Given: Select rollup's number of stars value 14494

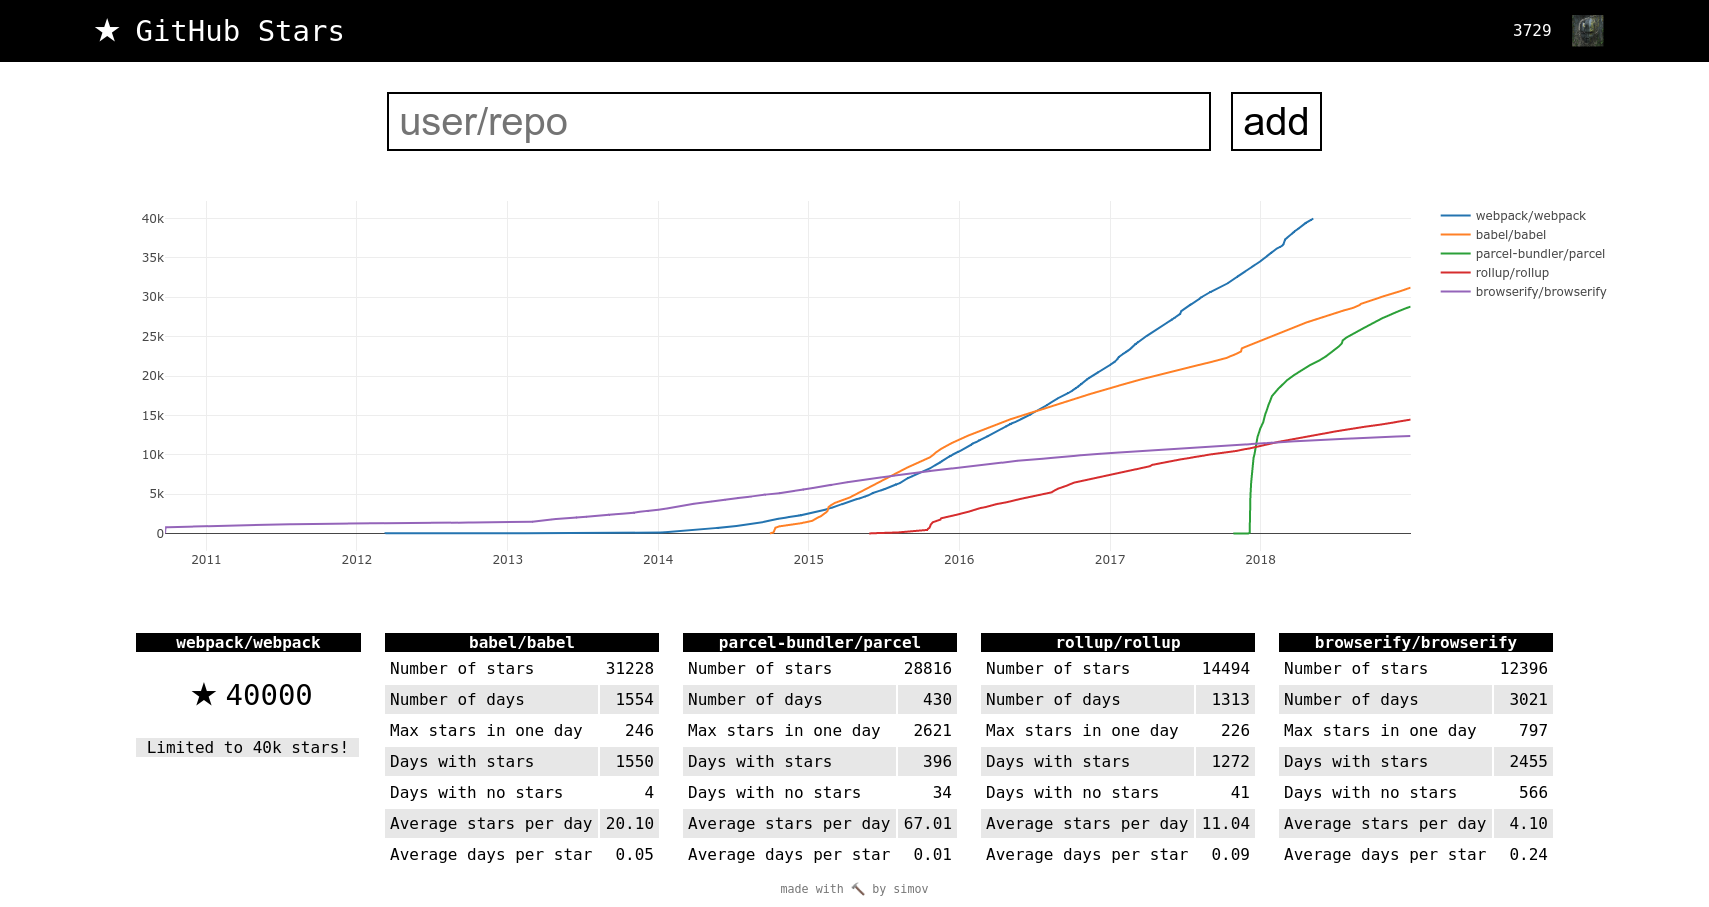Looking at the screenshot, I should (x=1226, y=669).
